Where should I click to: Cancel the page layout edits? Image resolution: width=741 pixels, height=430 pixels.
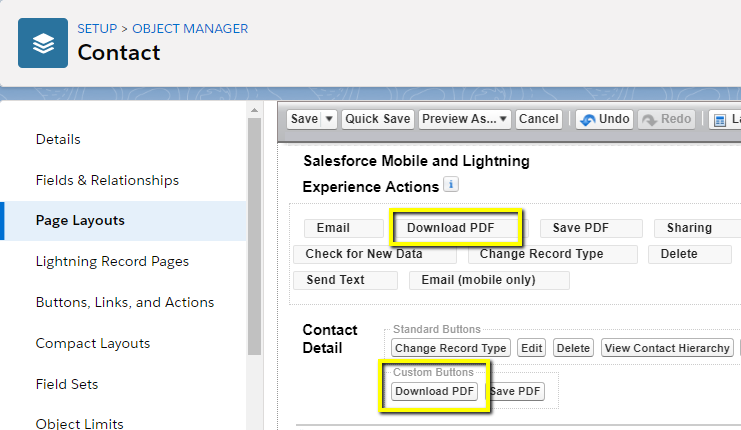coord(539,119)
